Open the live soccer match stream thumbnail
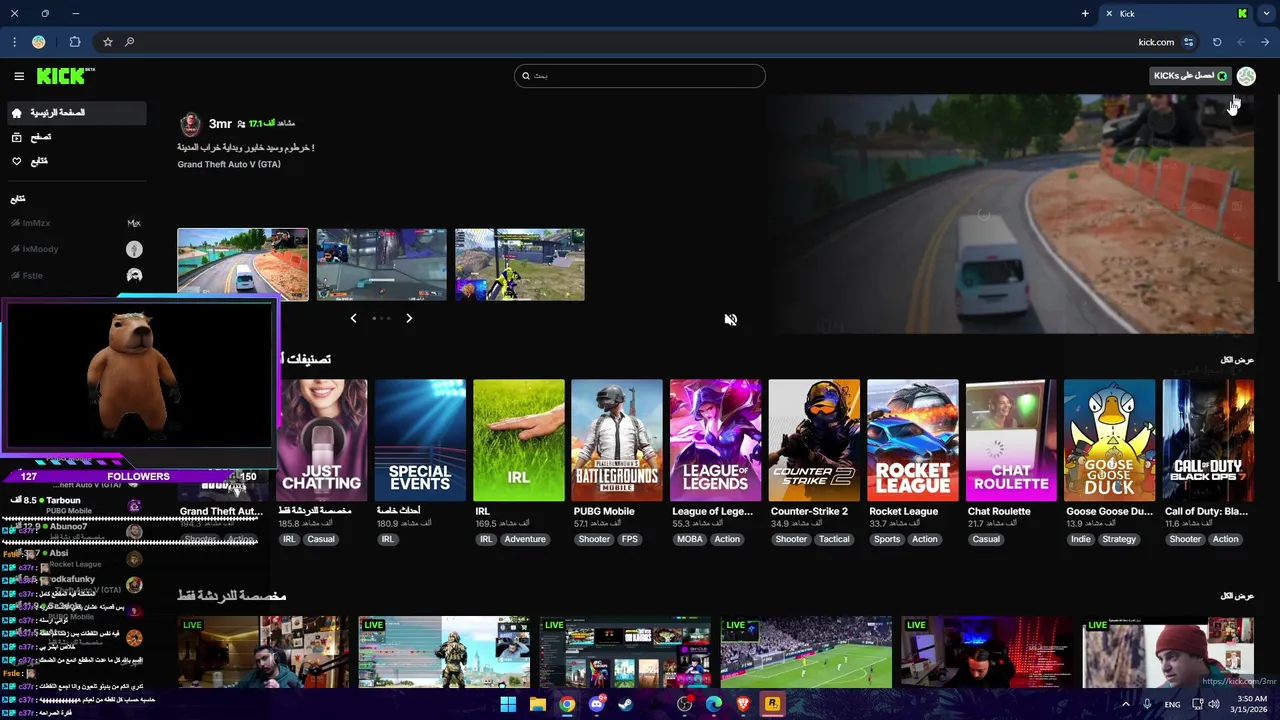The height and width of the screenshot is (720, 1280). (x=806, y=652)
